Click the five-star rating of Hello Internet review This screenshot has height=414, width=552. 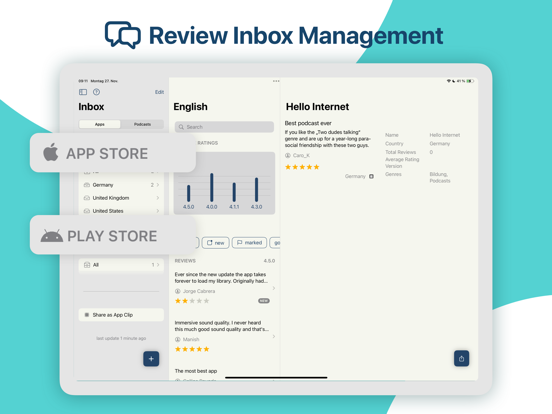[302, 167]
